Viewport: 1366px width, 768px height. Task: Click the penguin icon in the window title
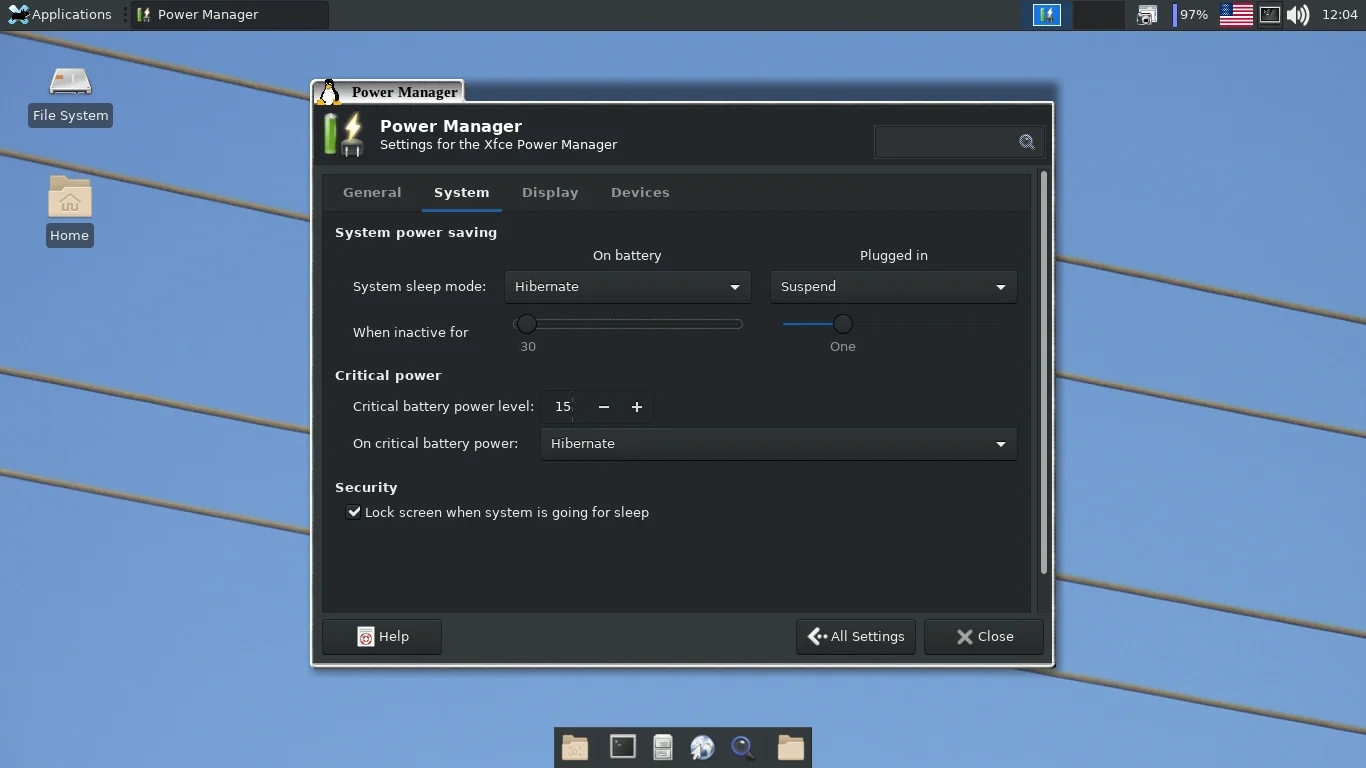[328, 92]
